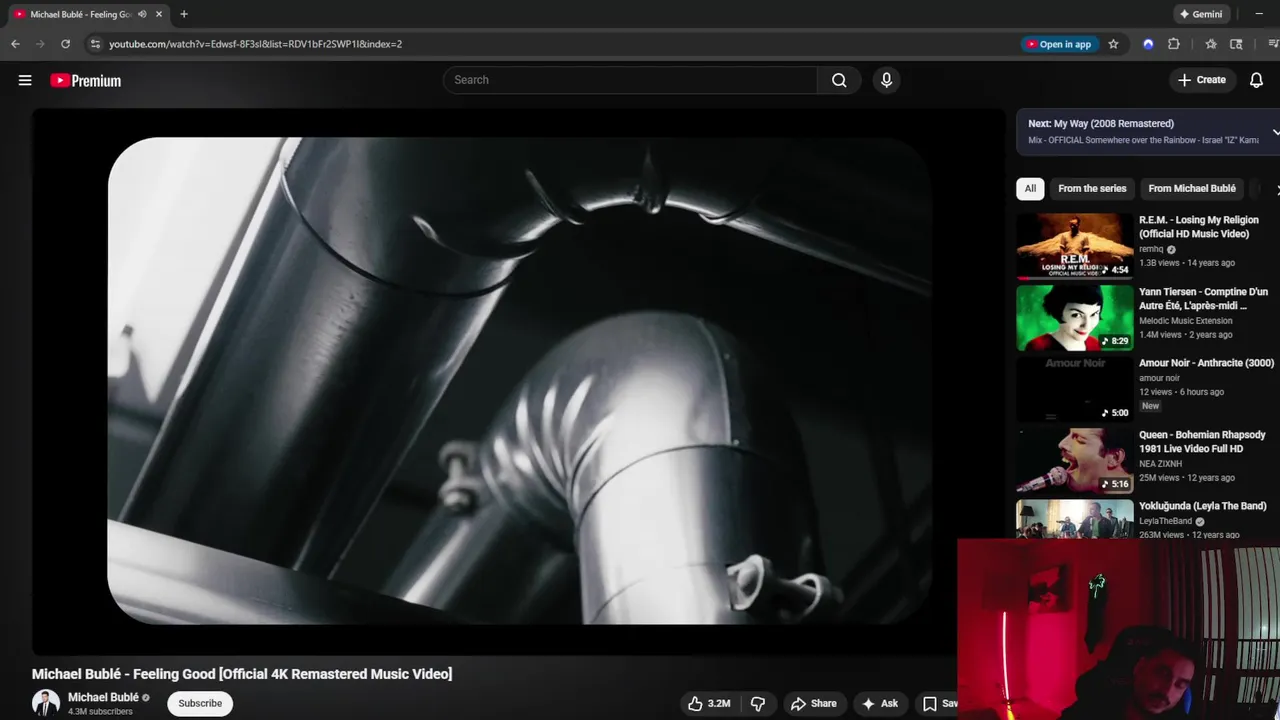Click the blue circular extension icon
The height and width of the screenshot is (720, 1280).
[x=1148, y=44]
